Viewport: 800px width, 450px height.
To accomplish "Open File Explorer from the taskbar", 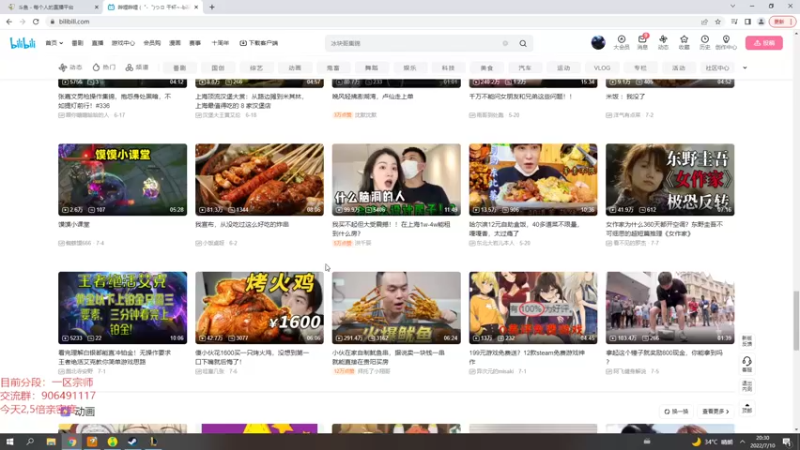I will (51, 442).
